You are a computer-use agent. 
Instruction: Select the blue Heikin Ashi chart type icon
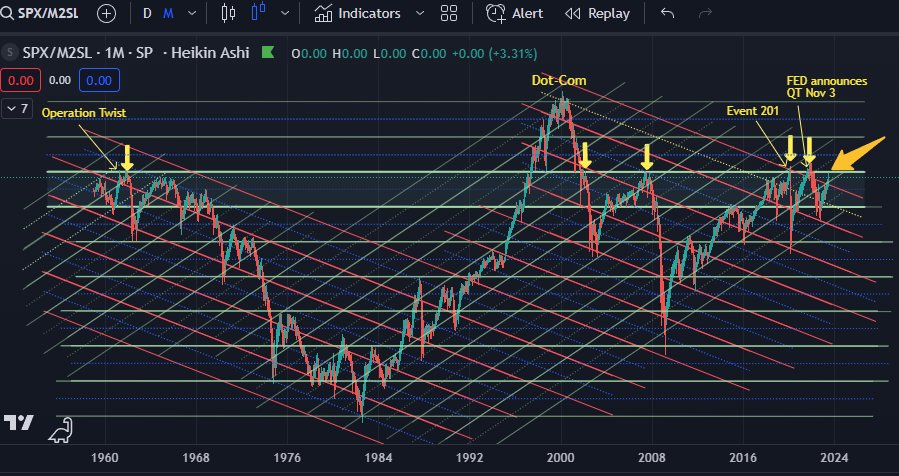(259, 12)
